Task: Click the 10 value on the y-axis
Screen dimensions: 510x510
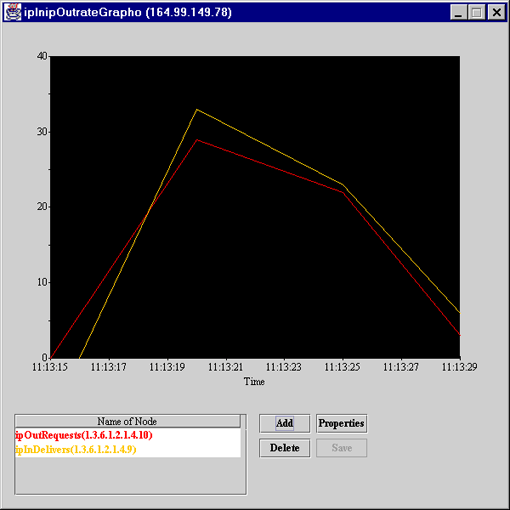Action: (42, 282)
